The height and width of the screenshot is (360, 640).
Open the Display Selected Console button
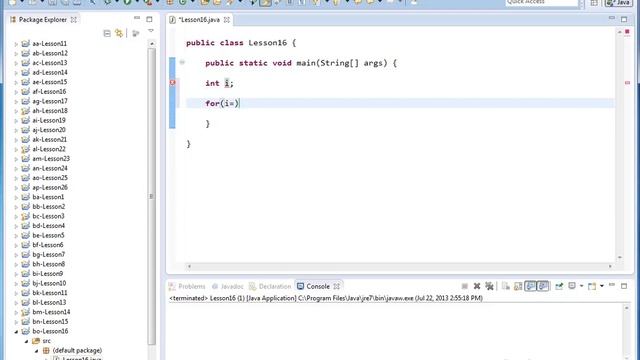coord(572,286)
